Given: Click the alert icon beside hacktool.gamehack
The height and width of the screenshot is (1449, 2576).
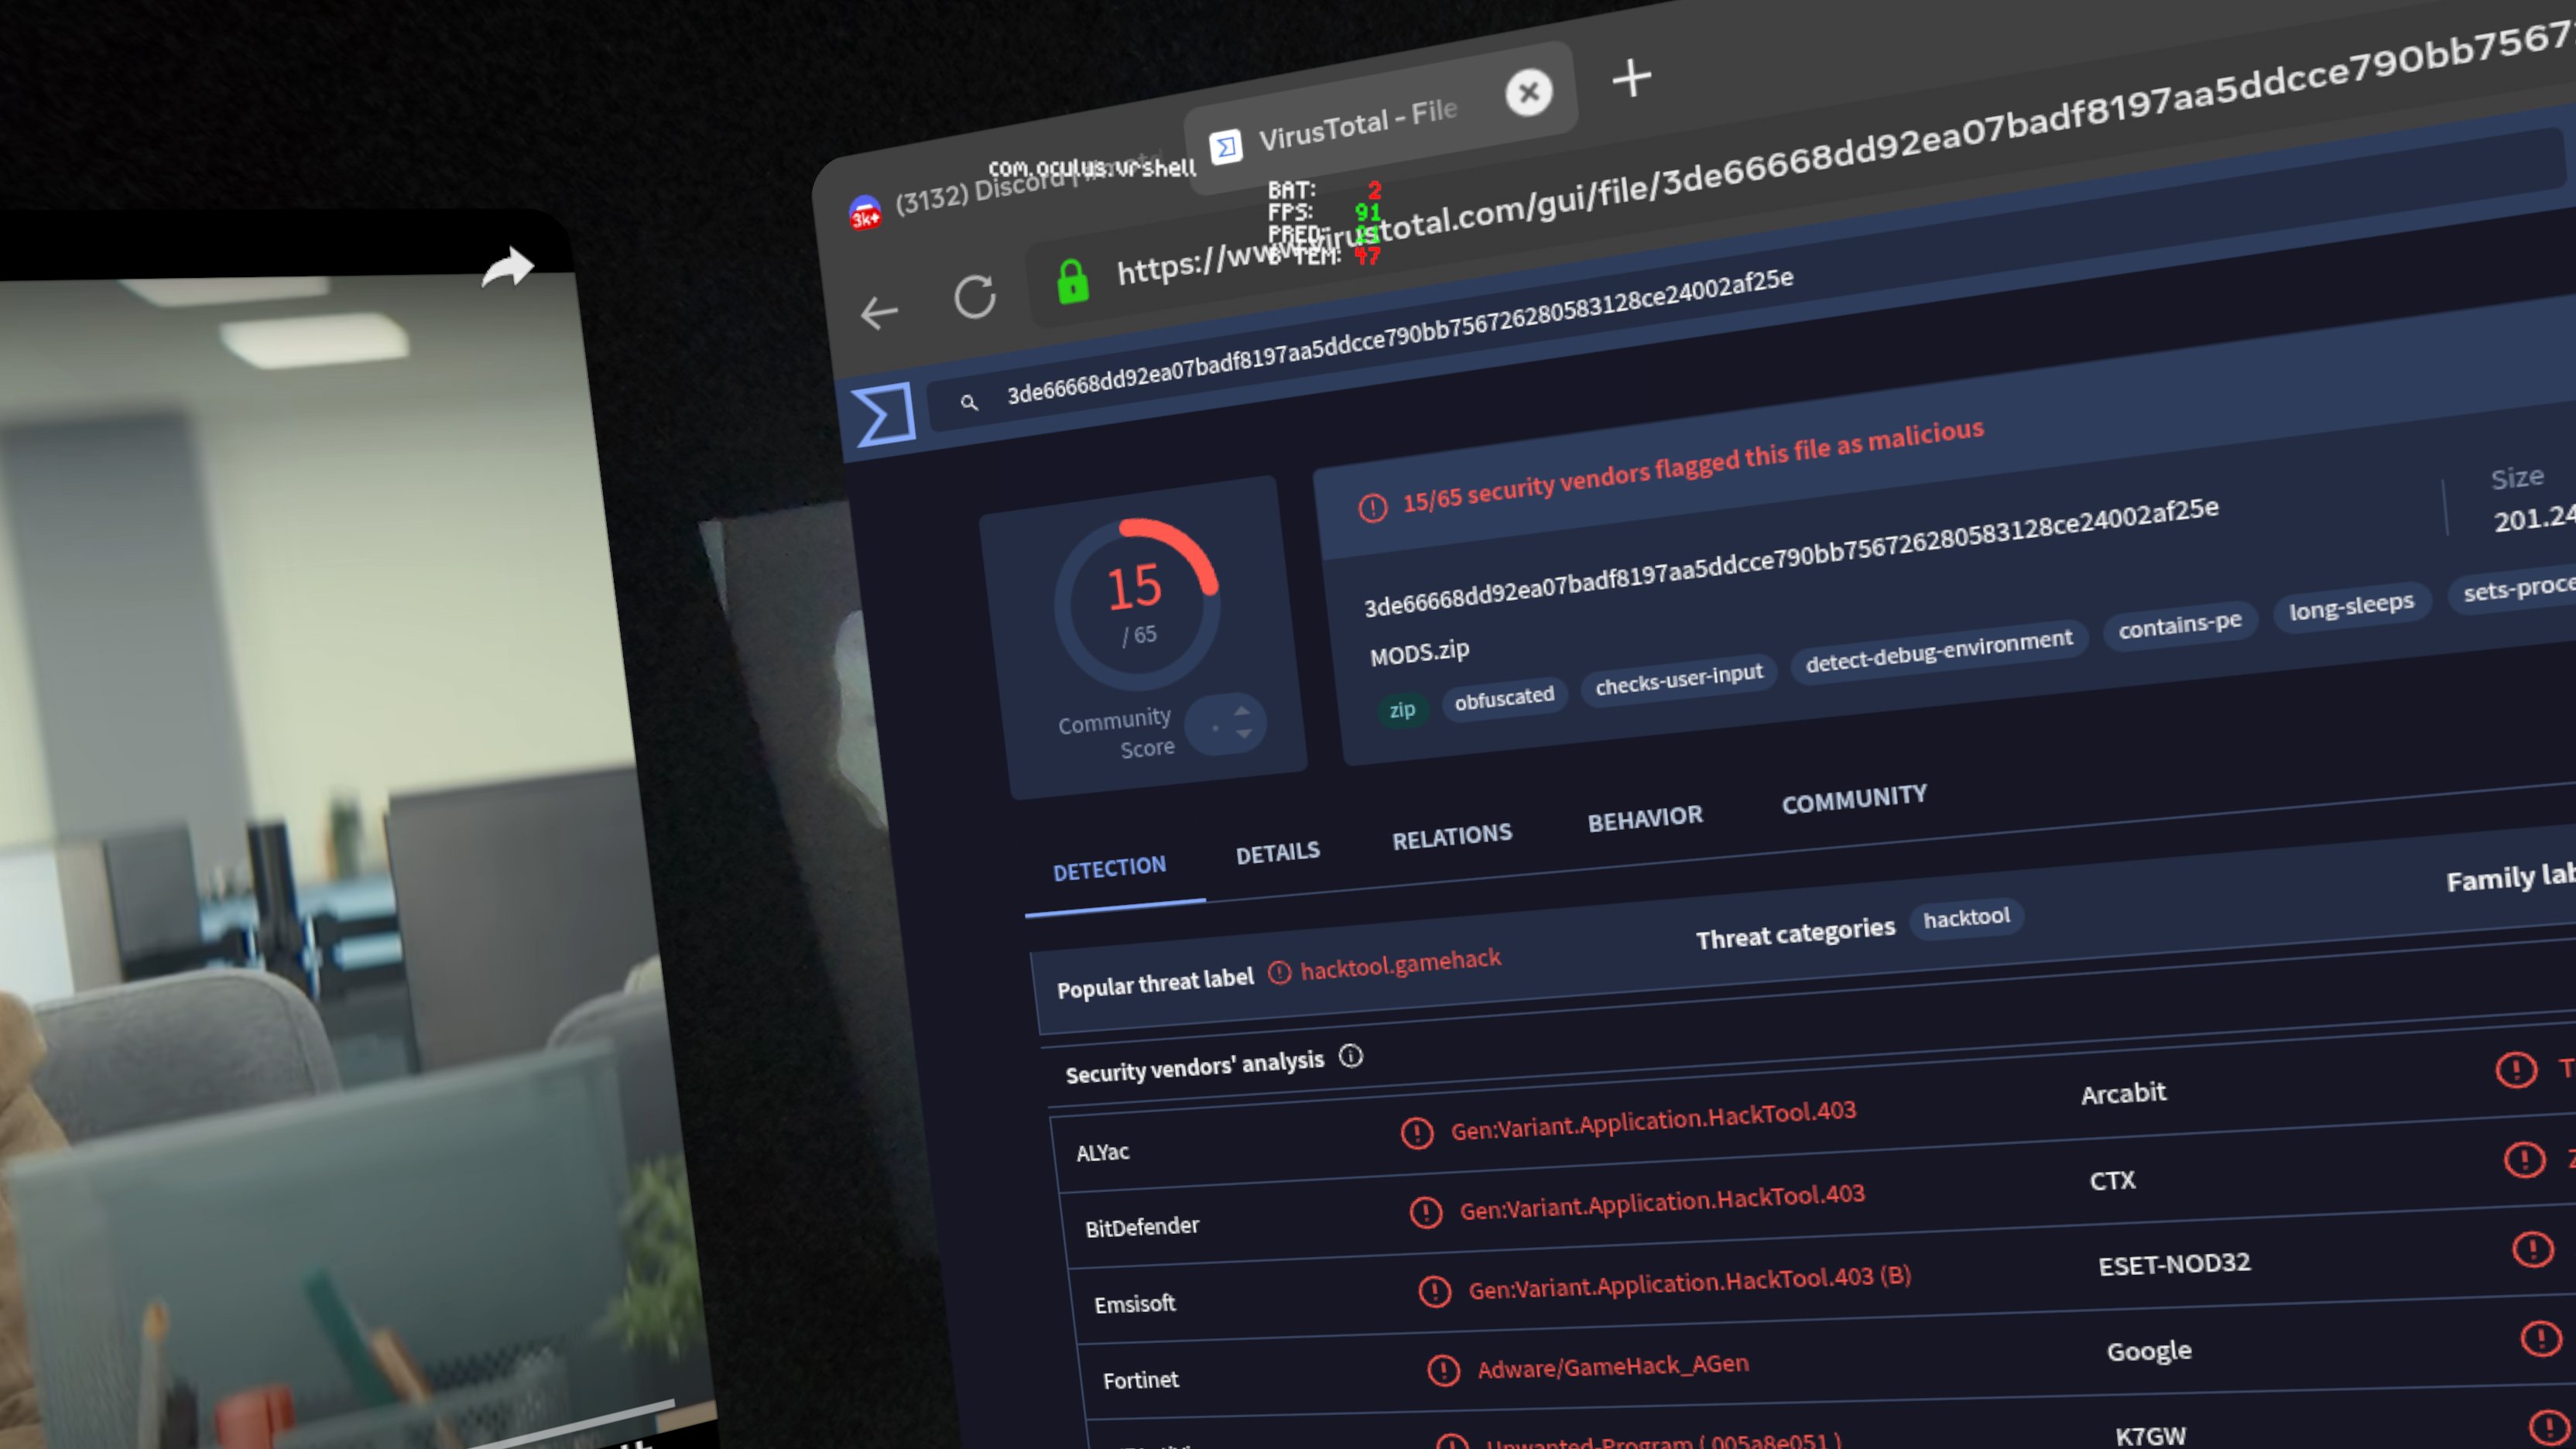Looking at the screenshot, I should (1279, 973).
